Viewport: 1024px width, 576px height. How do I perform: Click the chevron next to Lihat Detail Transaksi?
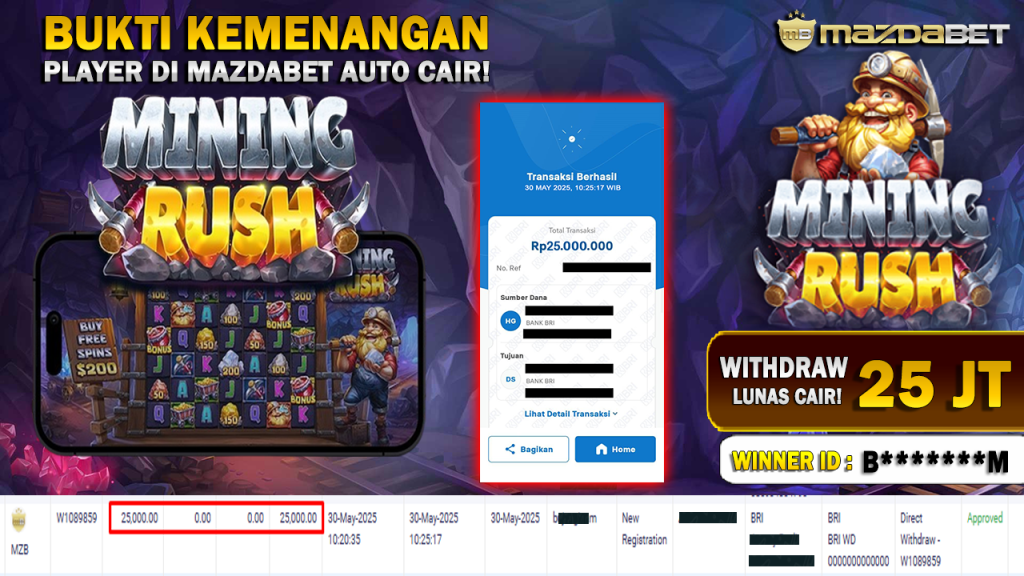pos(615,414)
